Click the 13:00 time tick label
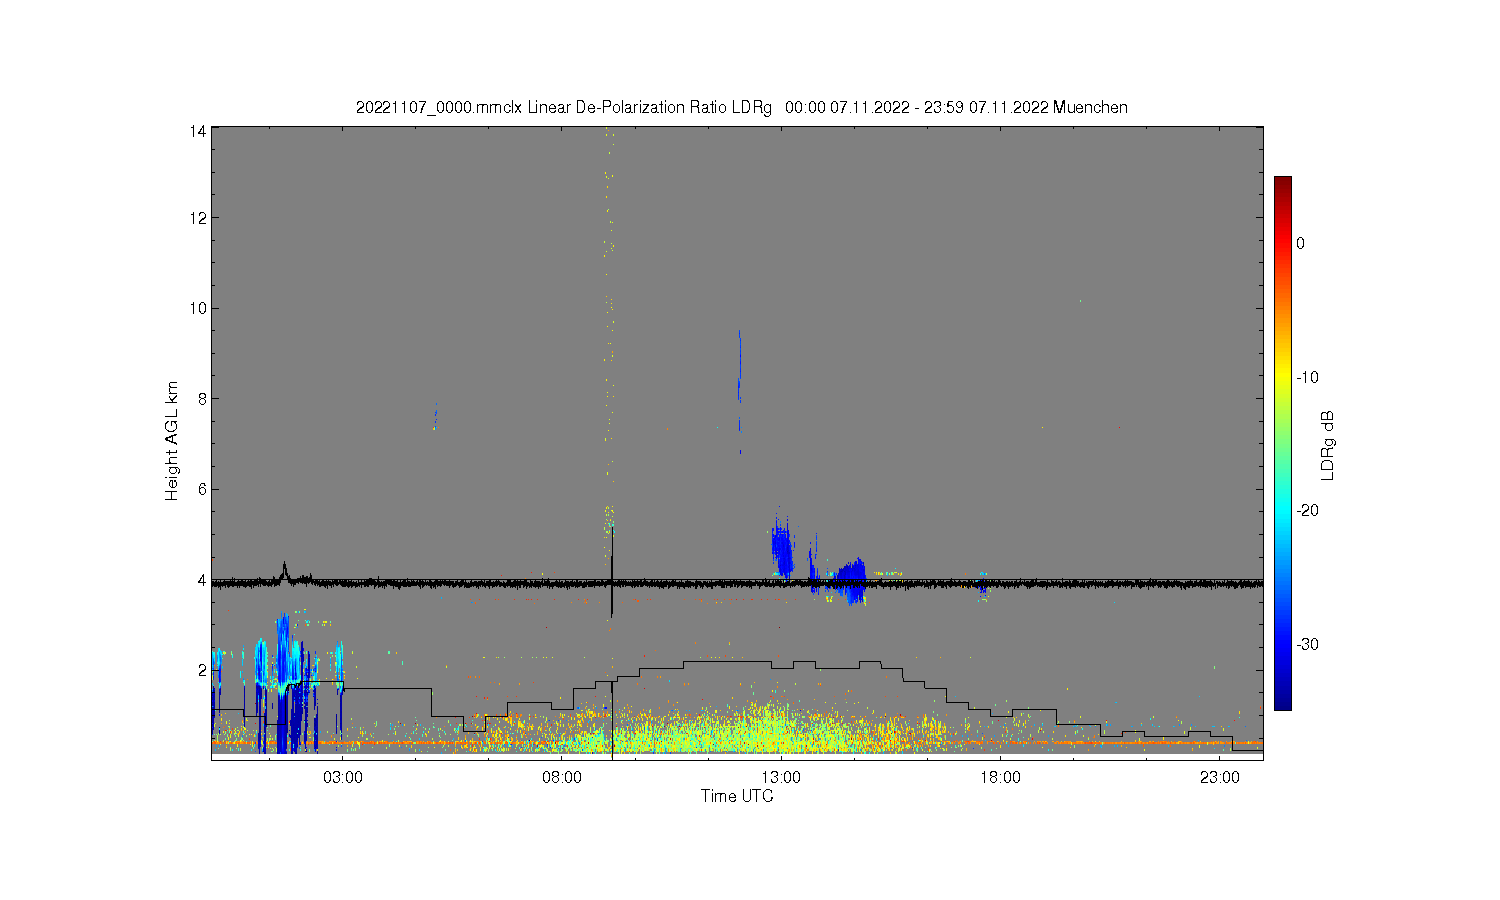This screenshot has height=900, width=1500. [780, 777]
